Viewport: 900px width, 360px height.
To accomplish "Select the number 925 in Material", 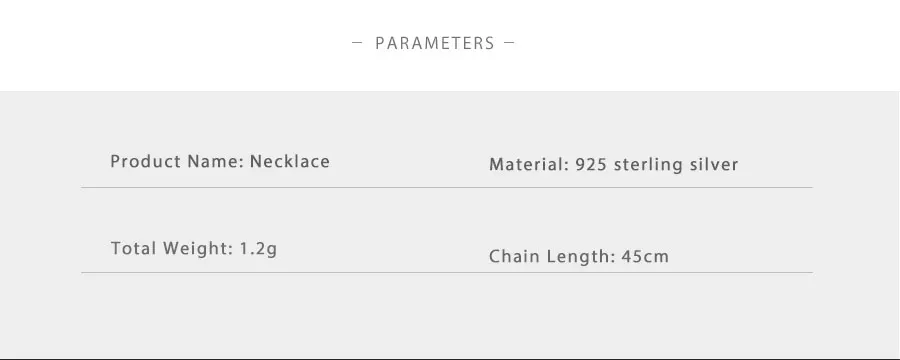I will [x=591, y=165].
